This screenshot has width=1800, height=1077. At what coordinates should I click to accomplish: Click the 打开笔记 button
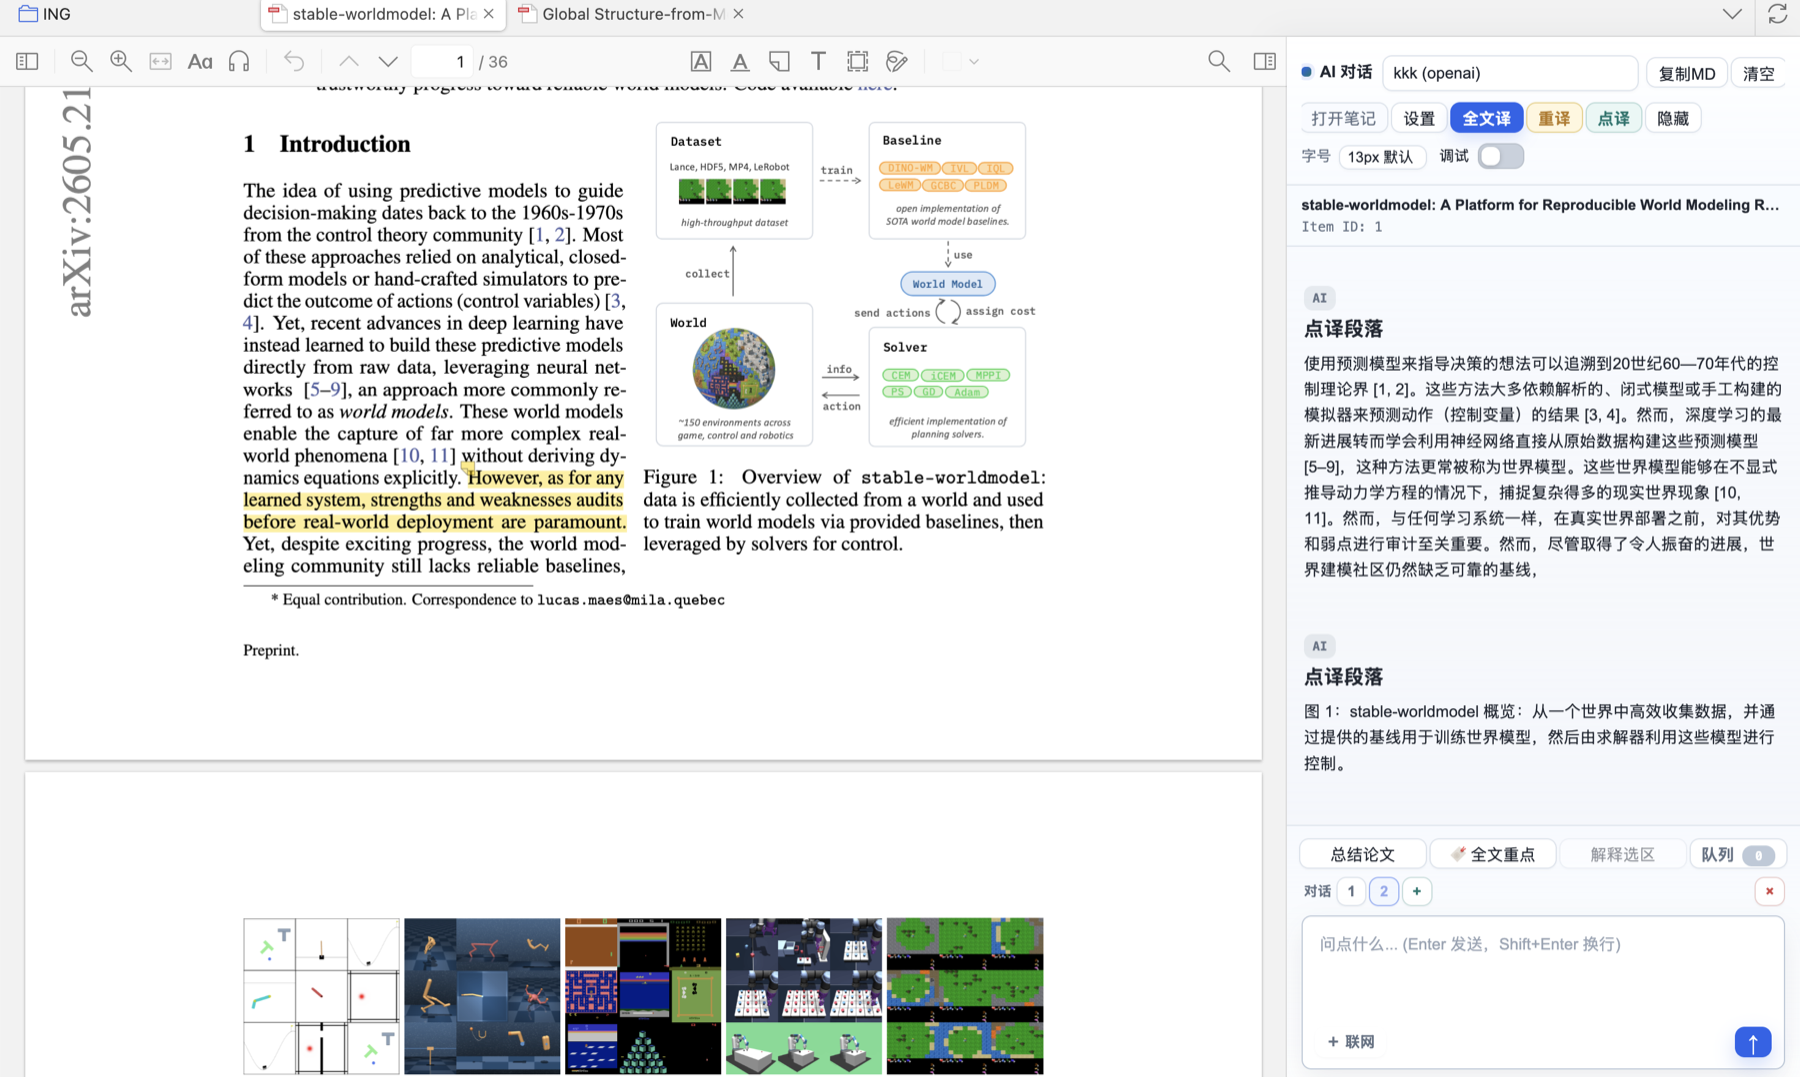[1343, 118]
